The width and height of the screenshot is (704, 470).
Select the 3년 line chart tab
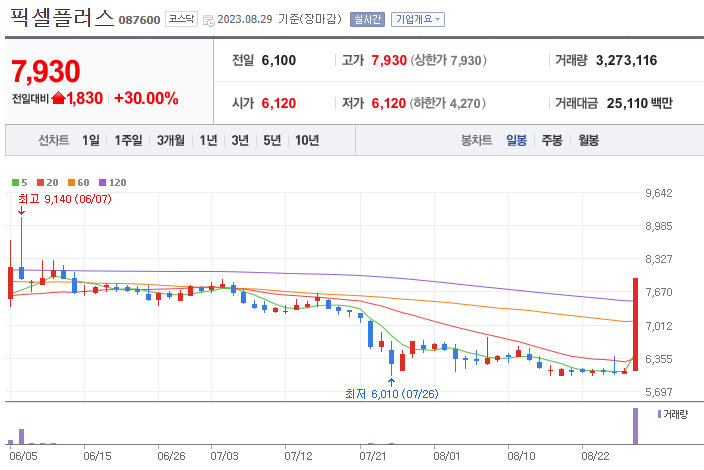[240, 141]
